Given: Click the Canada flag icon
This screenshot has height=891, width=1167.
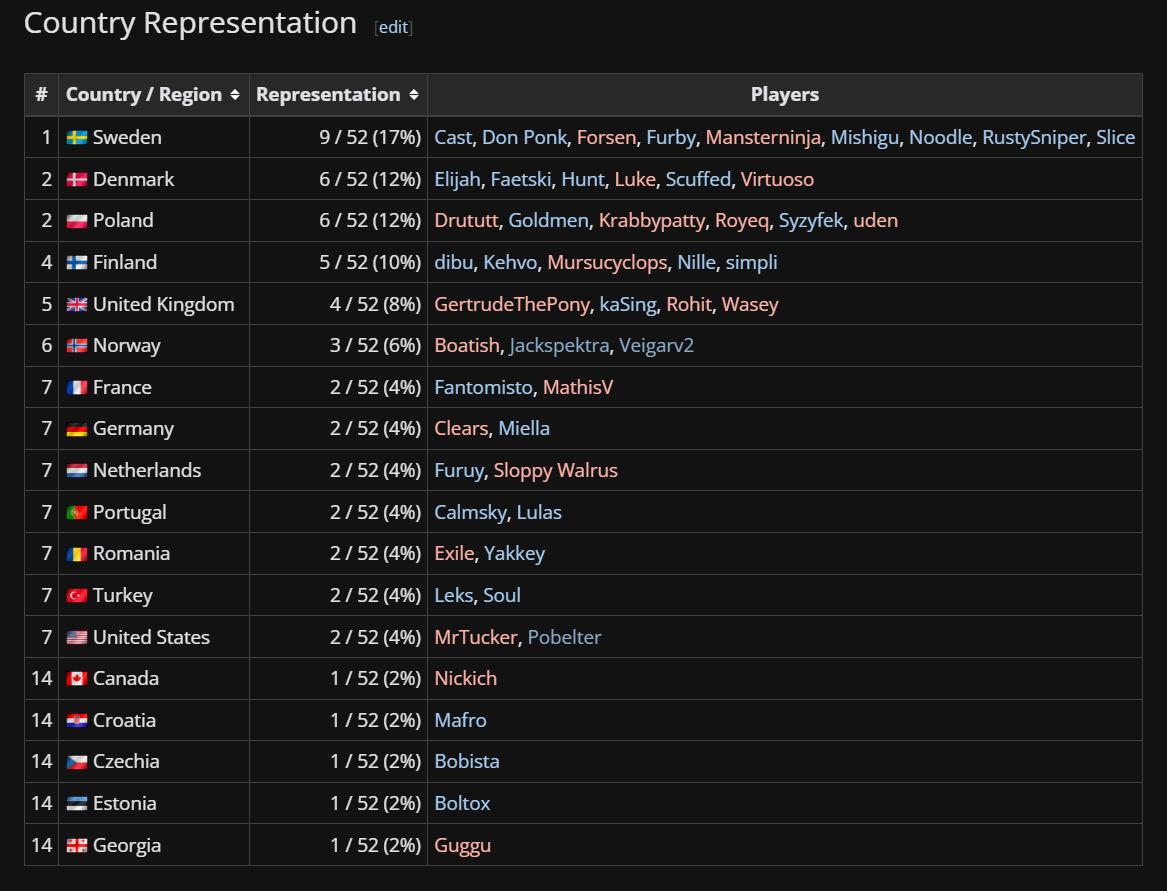Looking at the screenshot, I should [x=77, y=679].
